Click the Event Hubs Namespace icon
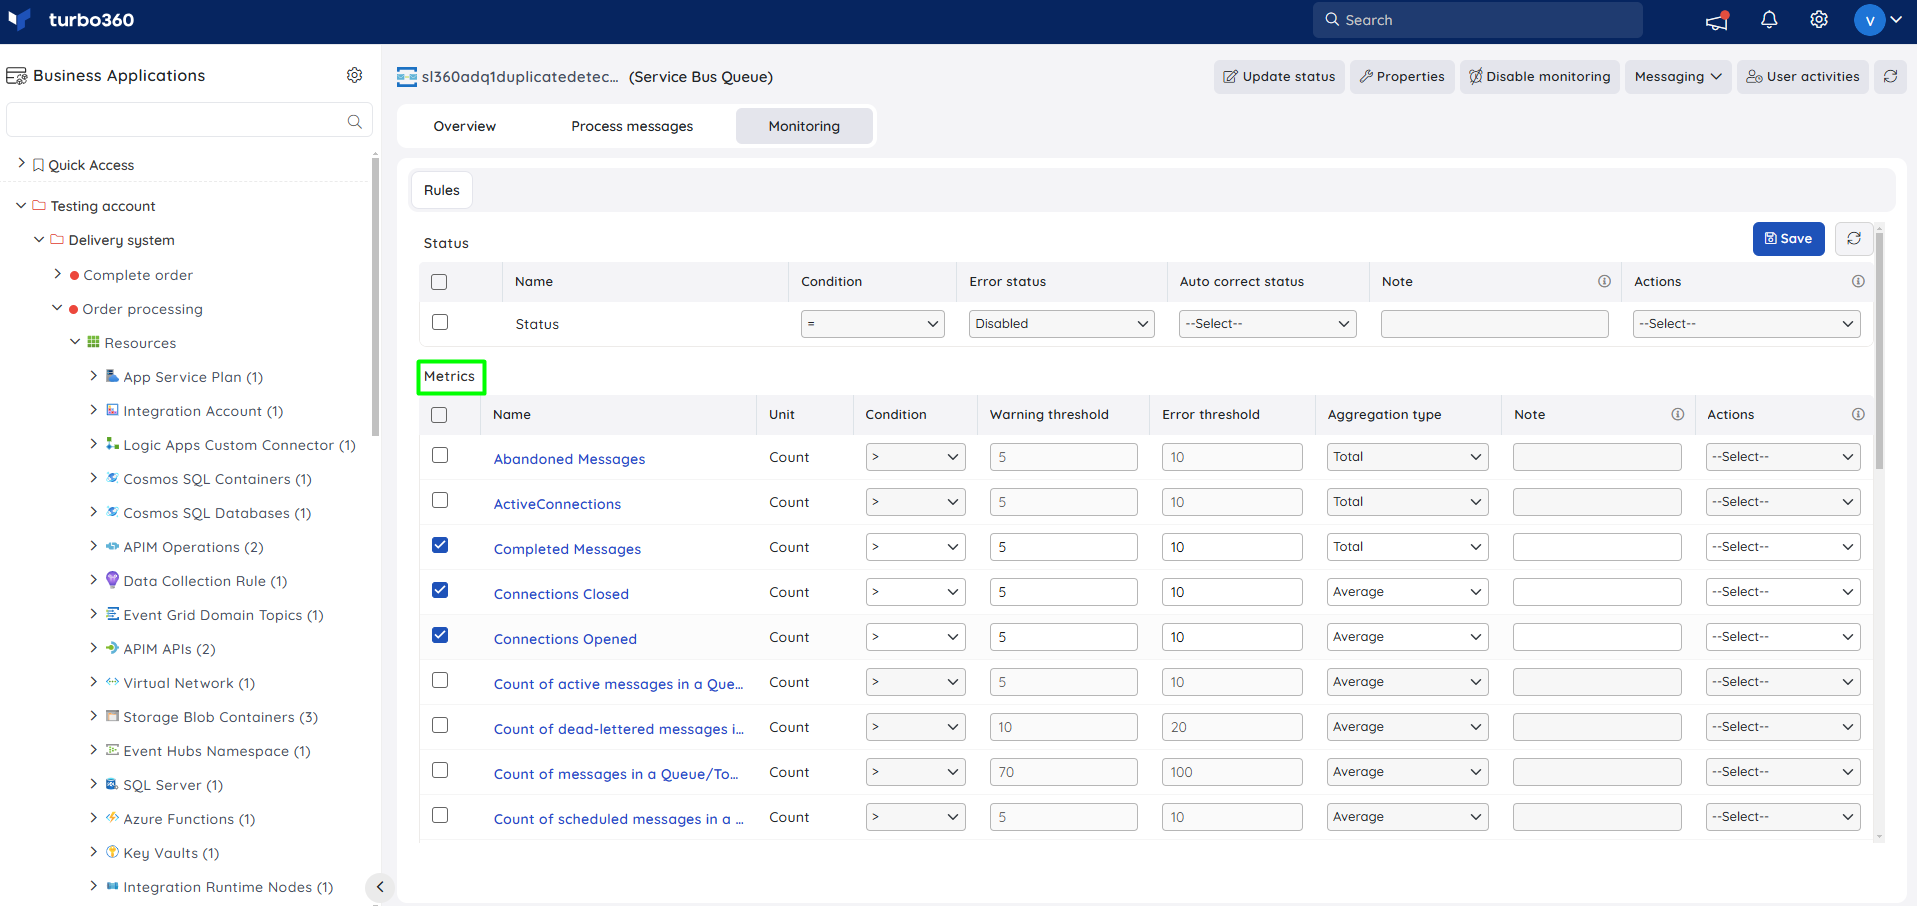 [112, 750]
